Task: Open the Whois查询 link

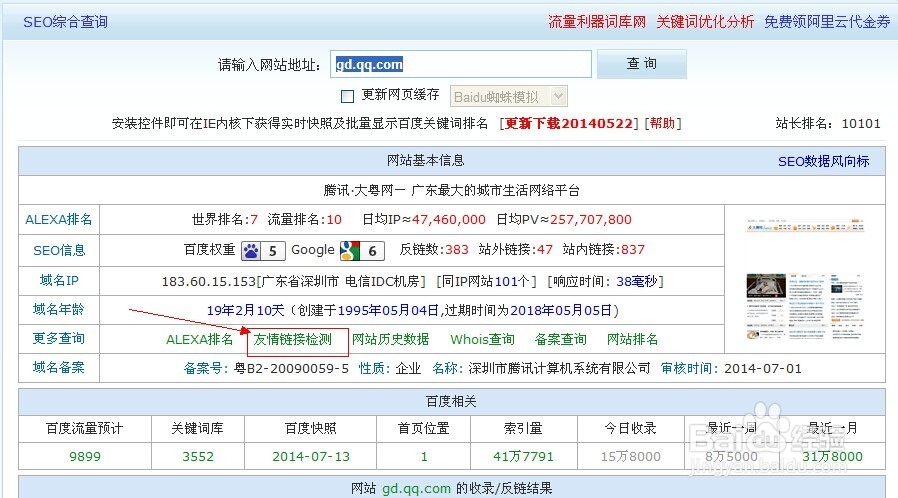Action: click(482, 339)
